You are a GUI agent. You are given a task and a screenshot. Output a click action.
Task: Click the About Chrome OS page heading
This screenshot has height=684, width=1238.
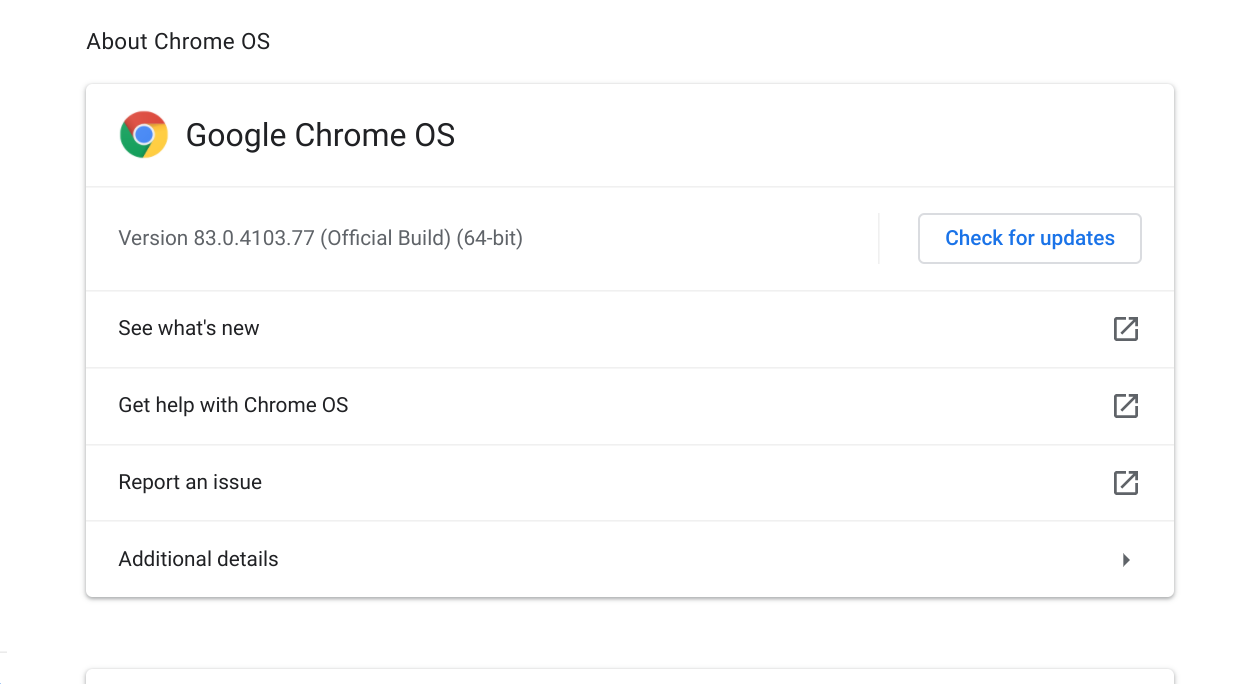click(x=178, y=41)
